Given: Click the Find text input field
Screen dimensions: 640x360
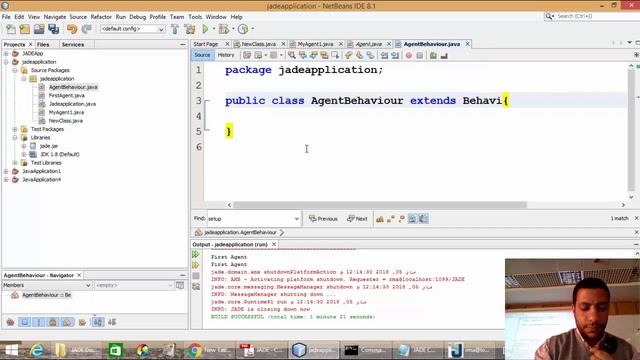Looking at the screenshot, I should click(250, 219).
